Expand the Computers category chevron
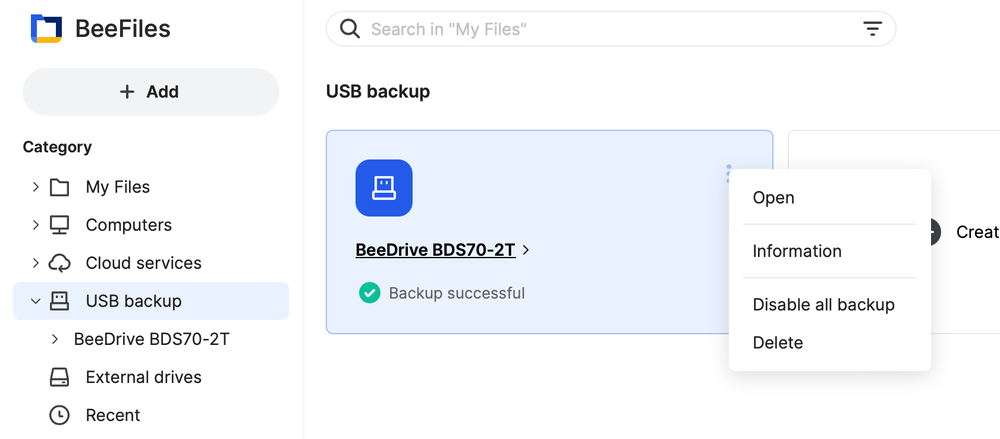 pyautogui.click(x=36, y=225)
